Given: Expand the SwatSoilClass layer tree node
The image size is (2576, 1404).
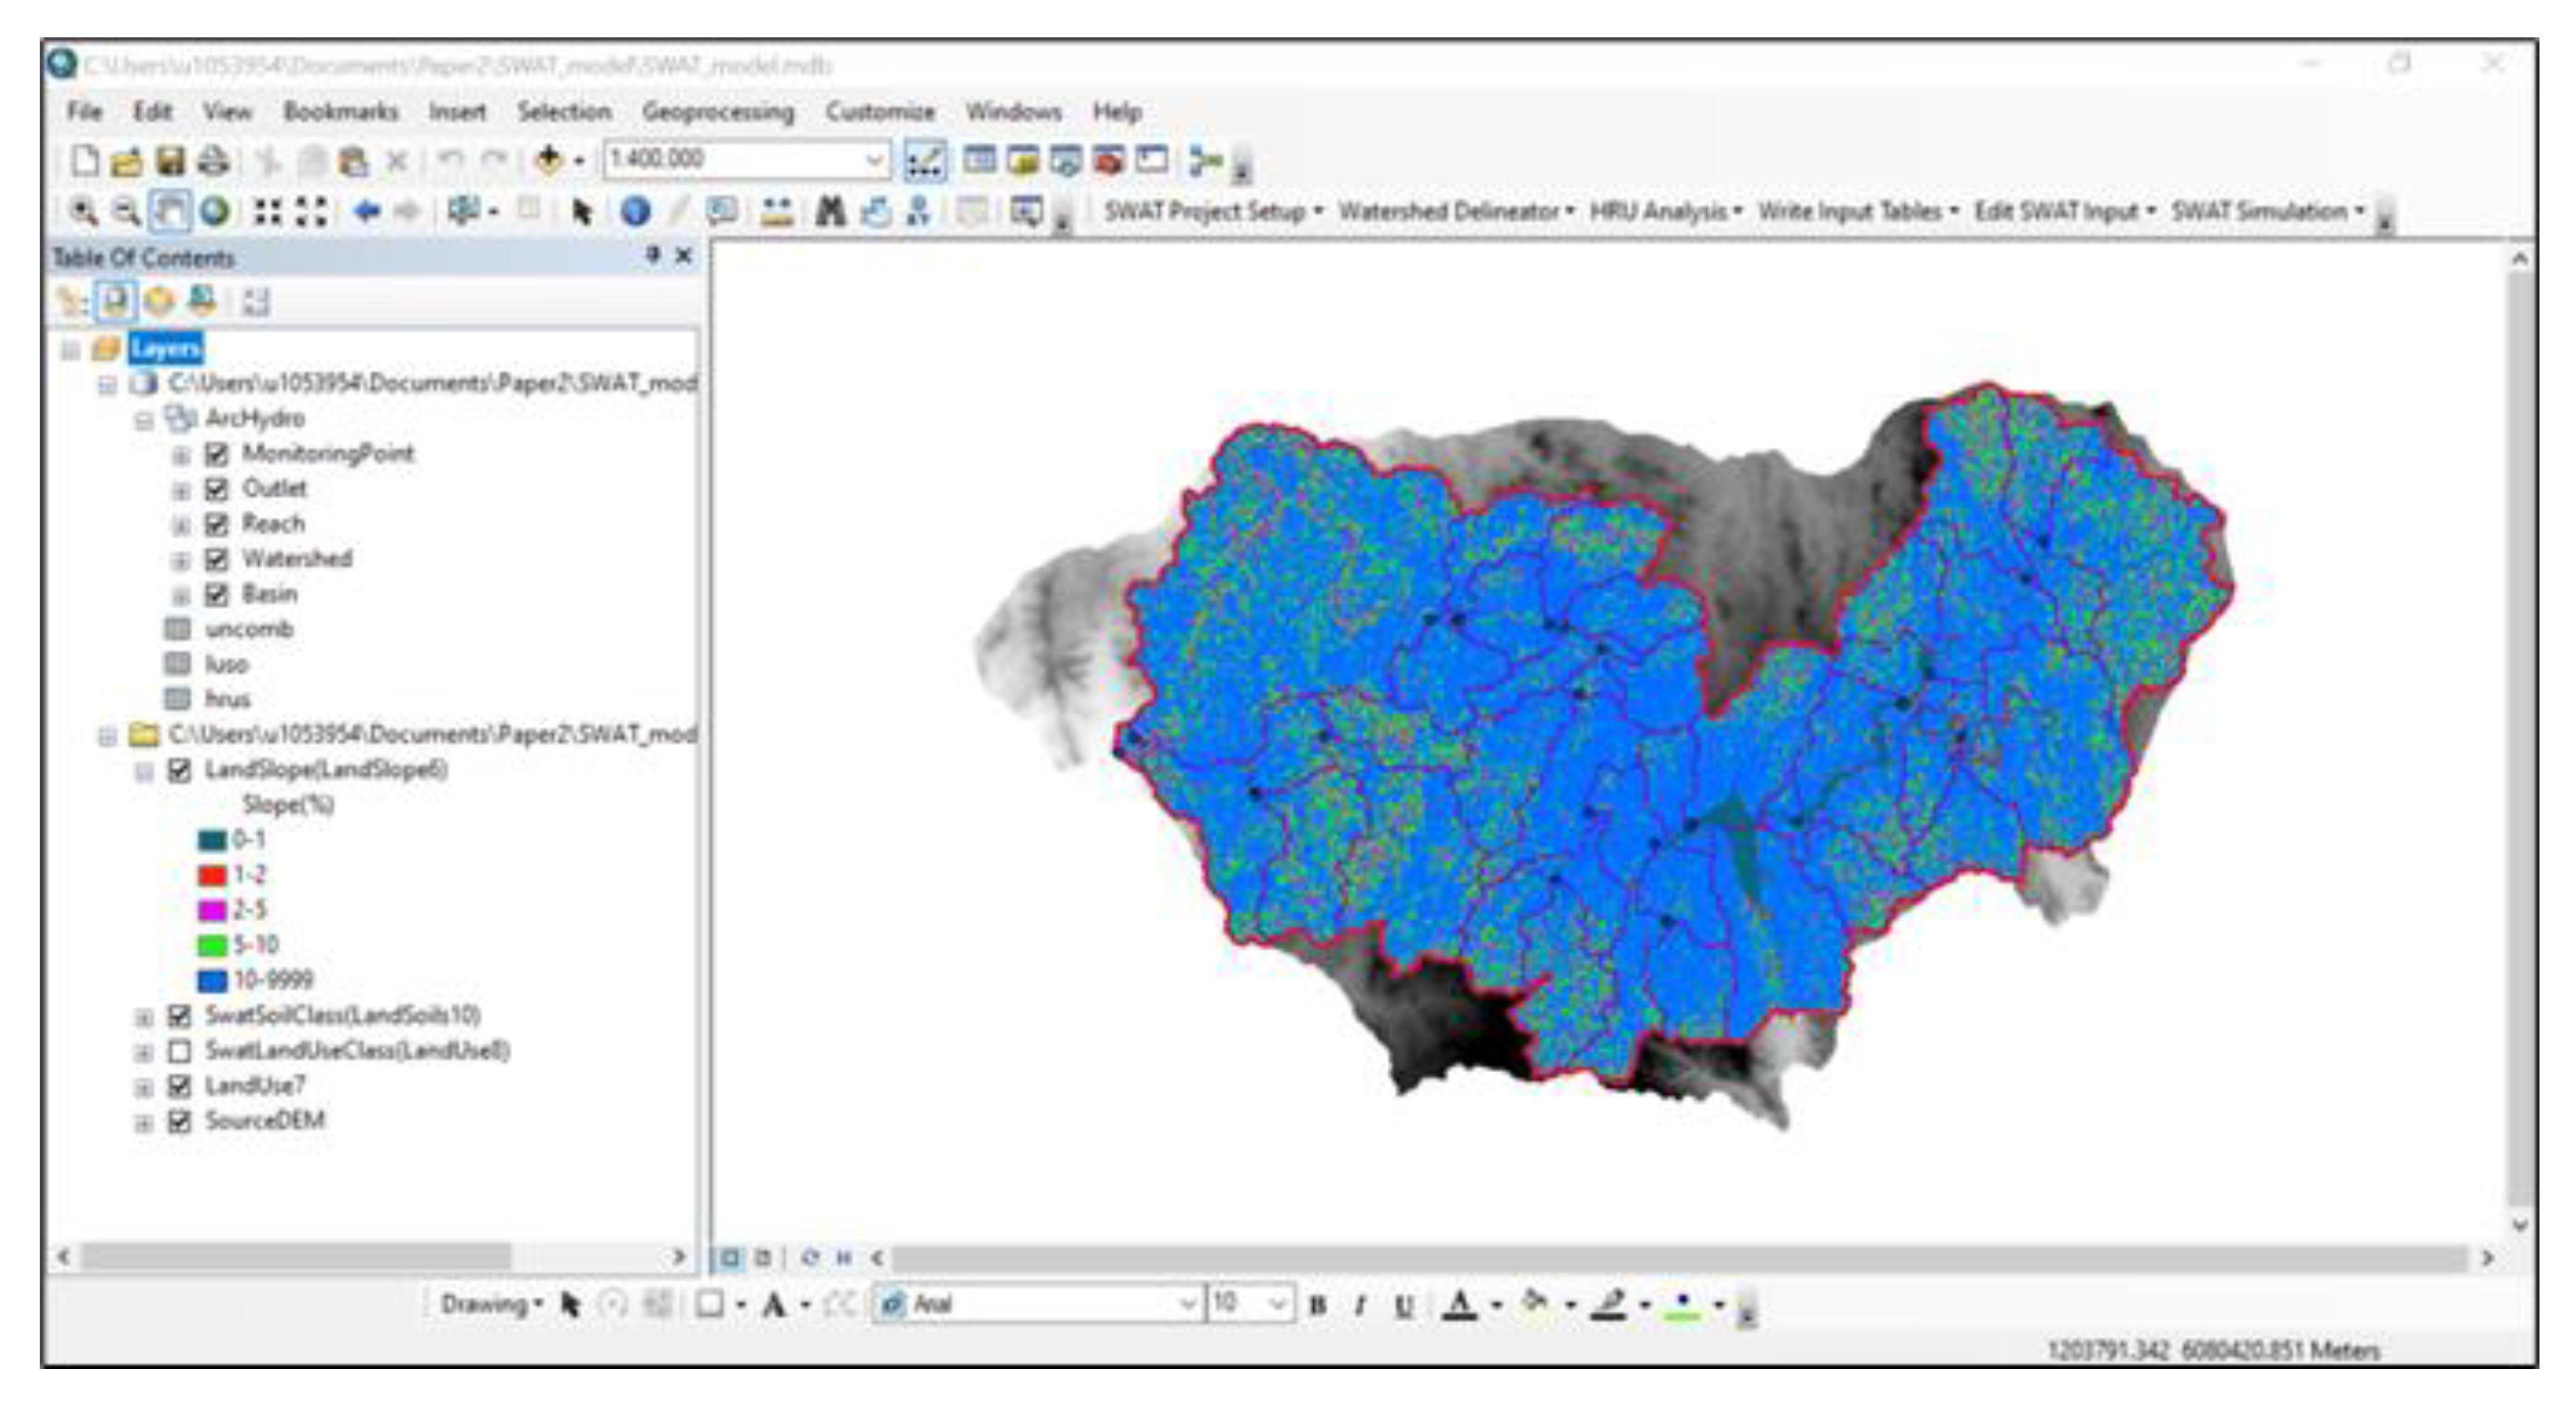Looking at the screenshot, I should [x=144, y=1017].
